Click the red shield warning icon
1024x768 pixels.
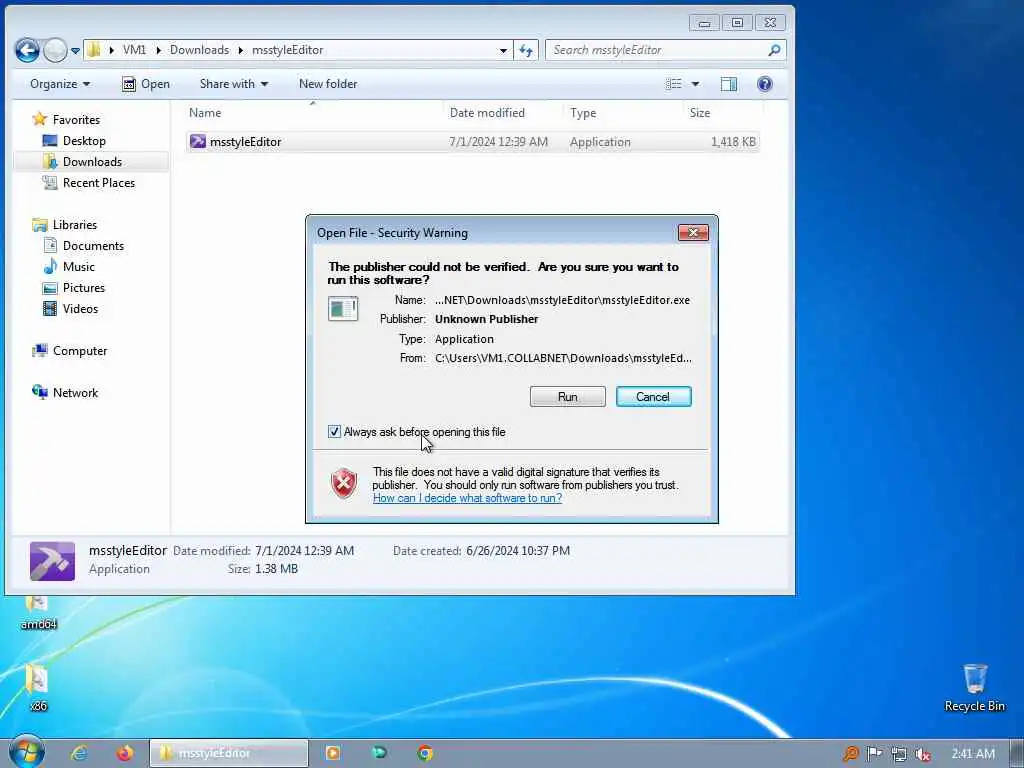344,483
